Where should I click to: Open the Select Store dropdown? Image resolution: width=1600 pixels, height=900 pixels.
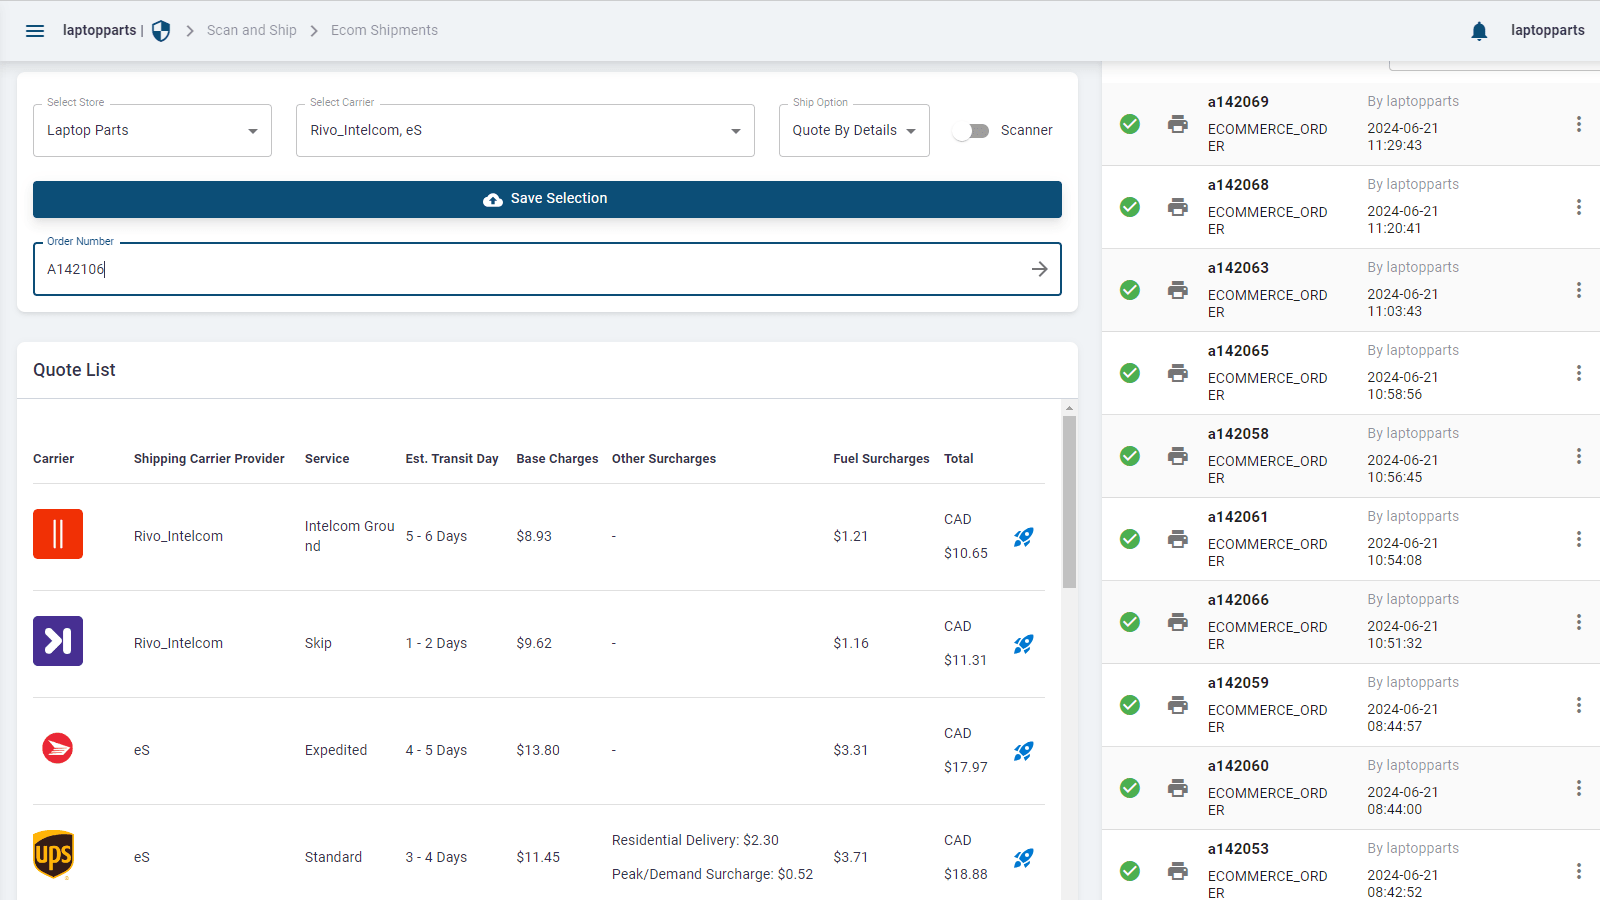click(152, 131)
